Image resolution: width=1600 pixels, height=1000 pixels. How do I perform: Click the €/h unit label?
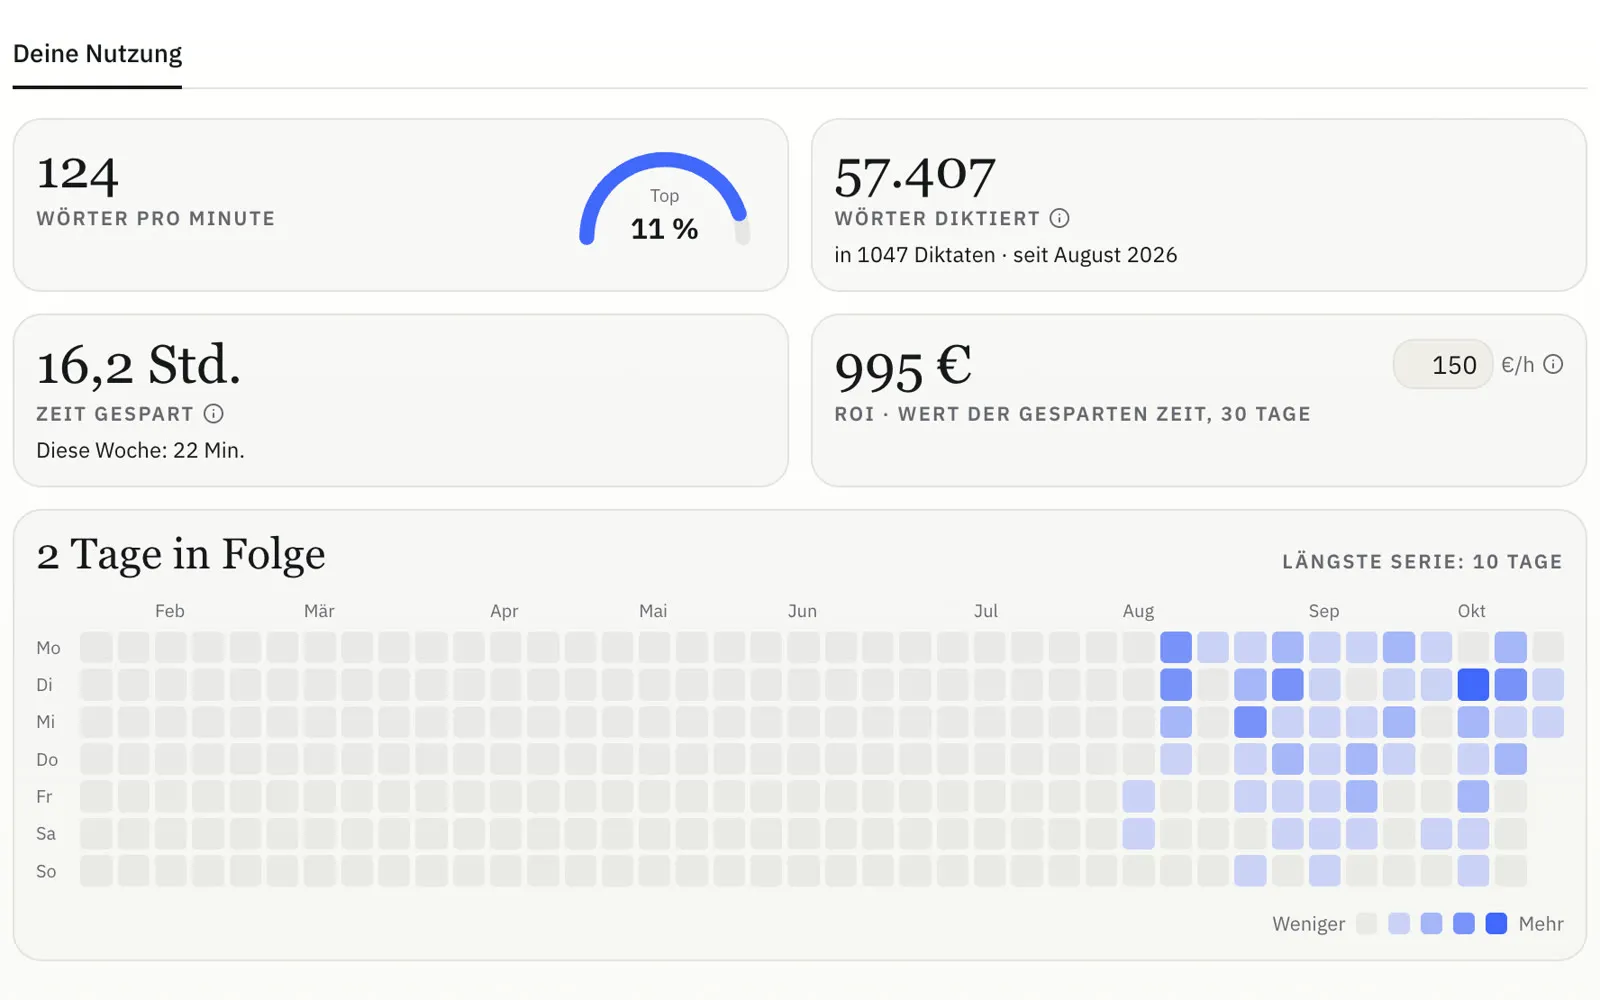[x=1517, y=365]
